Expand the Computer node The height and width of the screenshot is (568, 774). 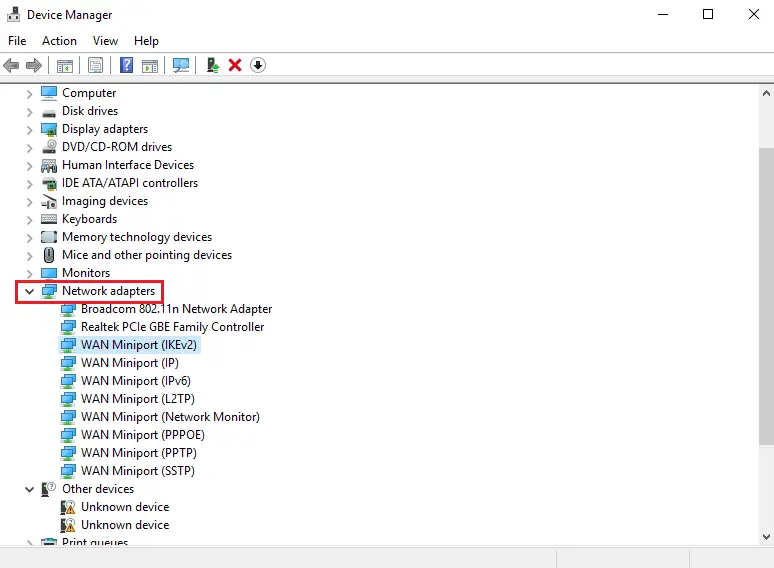coord(30,93)
